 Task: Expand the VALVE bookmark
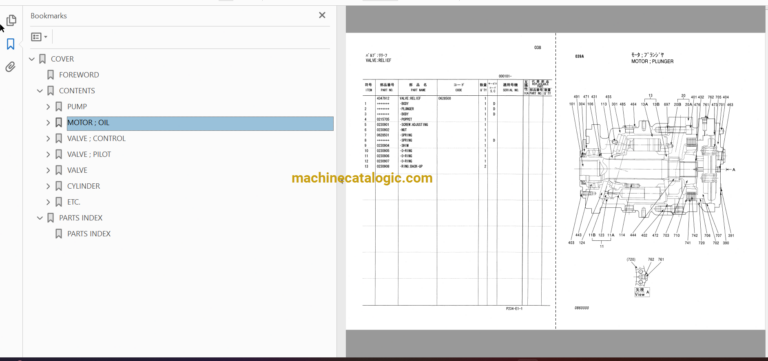(48, 170)
